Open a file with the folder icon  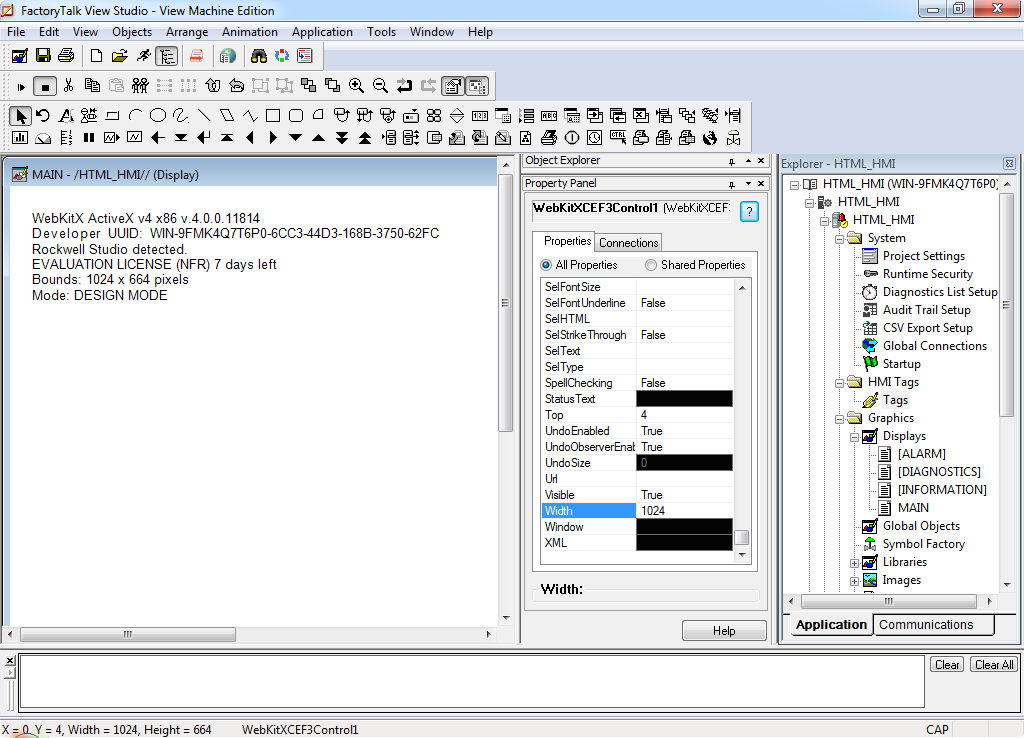pyautogui.click(x=120, y=56)
